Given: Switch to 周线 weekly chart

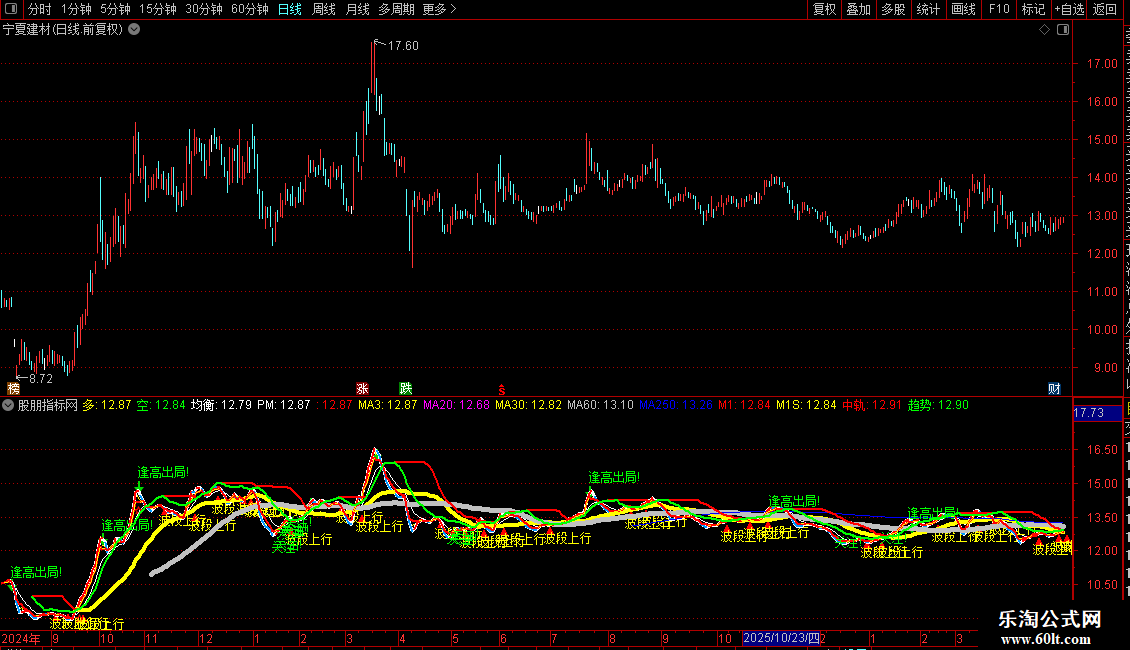Looking at the screenshot, I should (324, 9).
